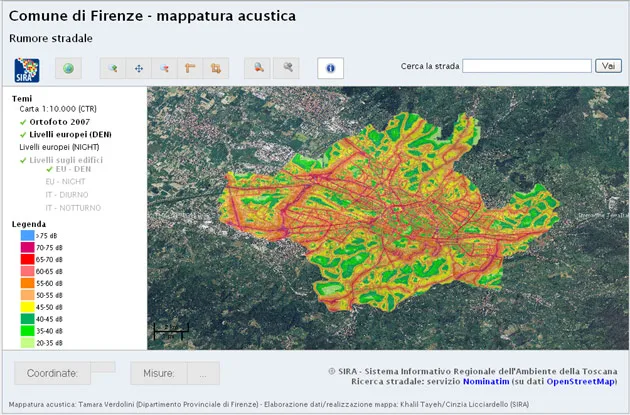The height and width of the screenshot is (415, 630).
Task: Enable the EU - NIGHT building sublayer
Action: [x=65, y=182]
